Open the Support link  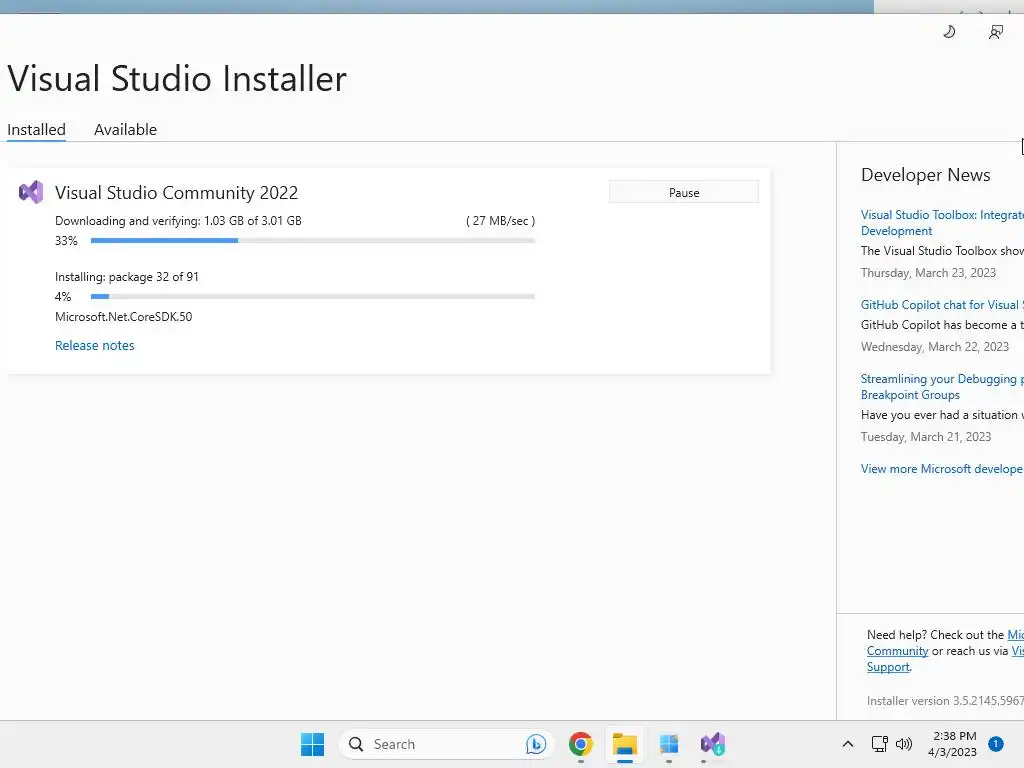pyautogui.click(x=888, y=667)
